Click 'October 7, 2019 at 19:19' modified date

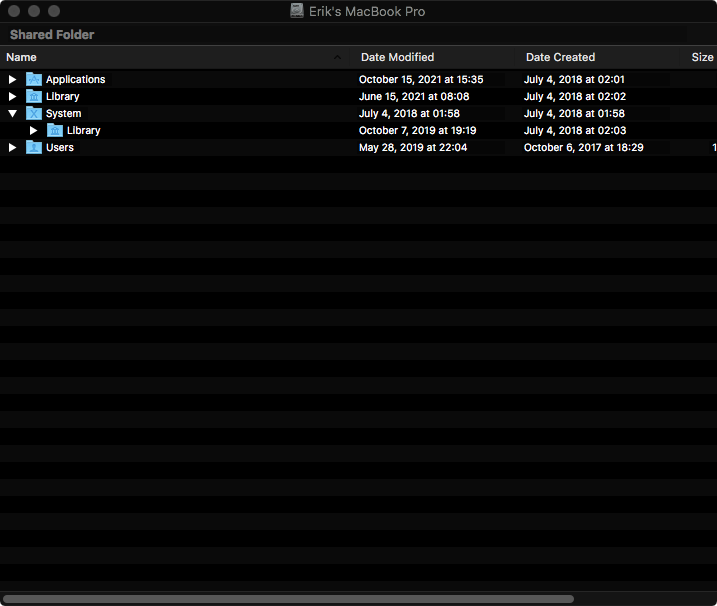(417, 130)
